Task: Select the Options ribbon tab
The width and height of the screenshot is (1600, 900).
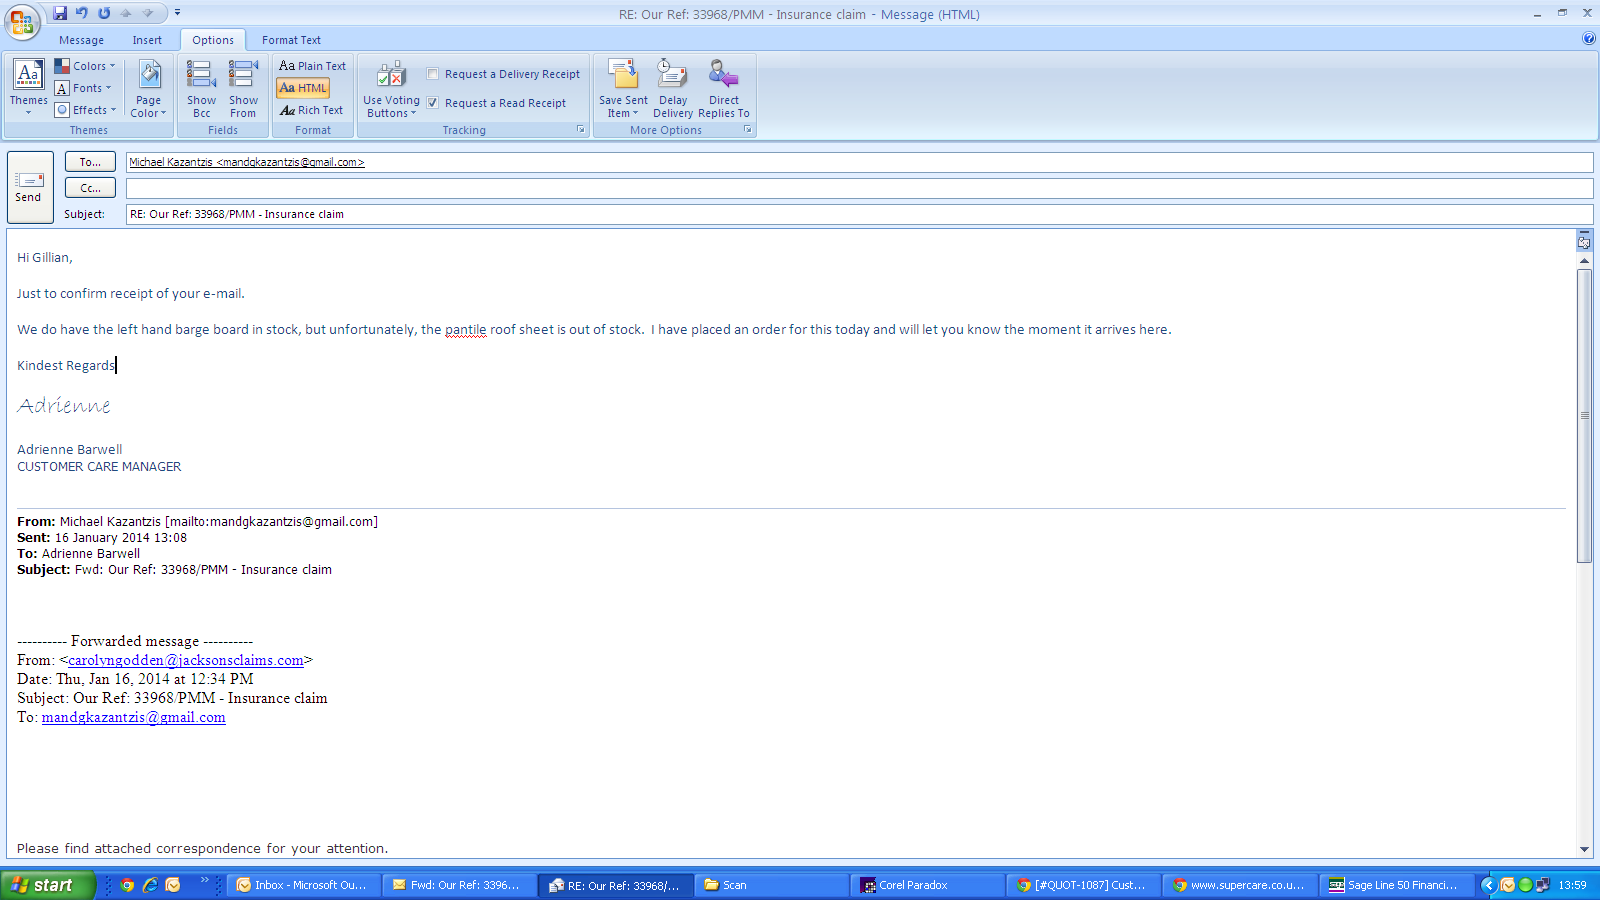Action: pos(213,40)
